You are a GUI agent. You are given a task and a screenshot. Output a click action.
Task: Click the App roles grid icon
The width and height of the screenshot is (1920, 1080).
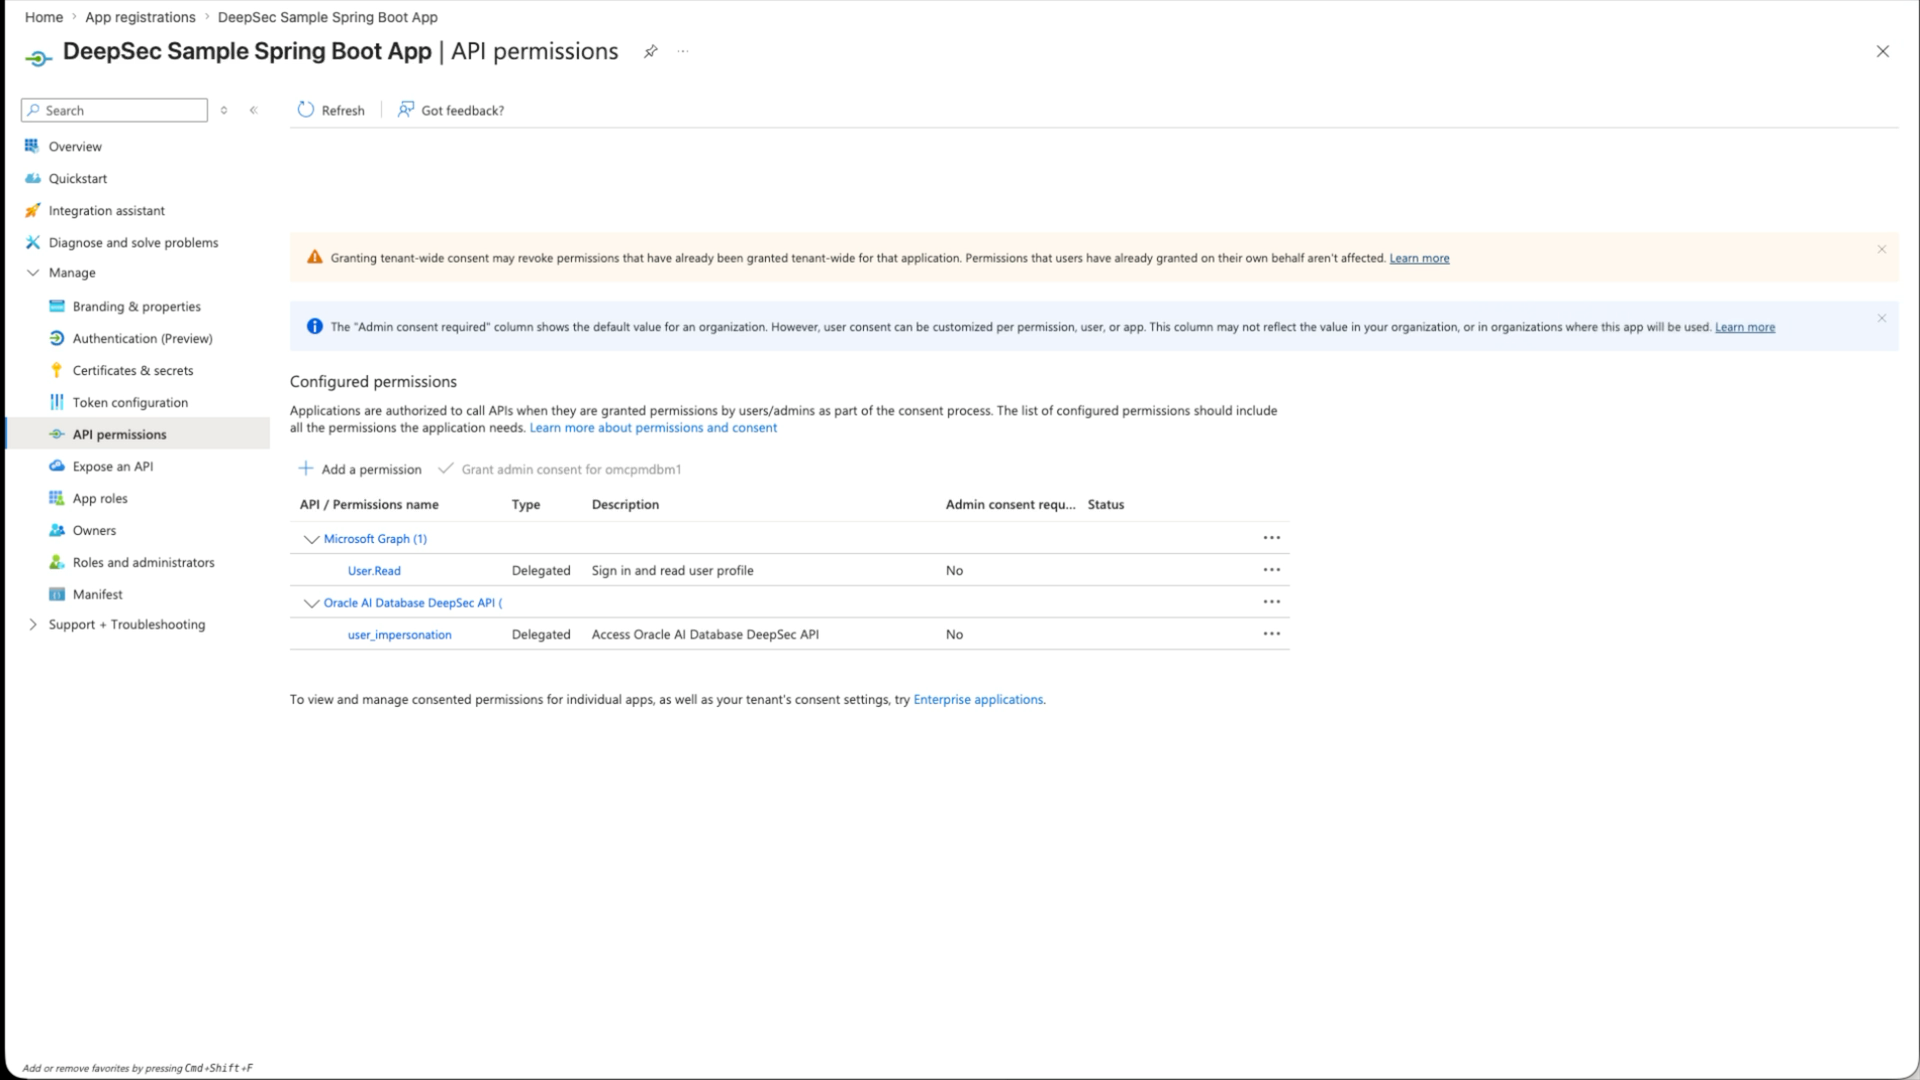pos(56,498)
